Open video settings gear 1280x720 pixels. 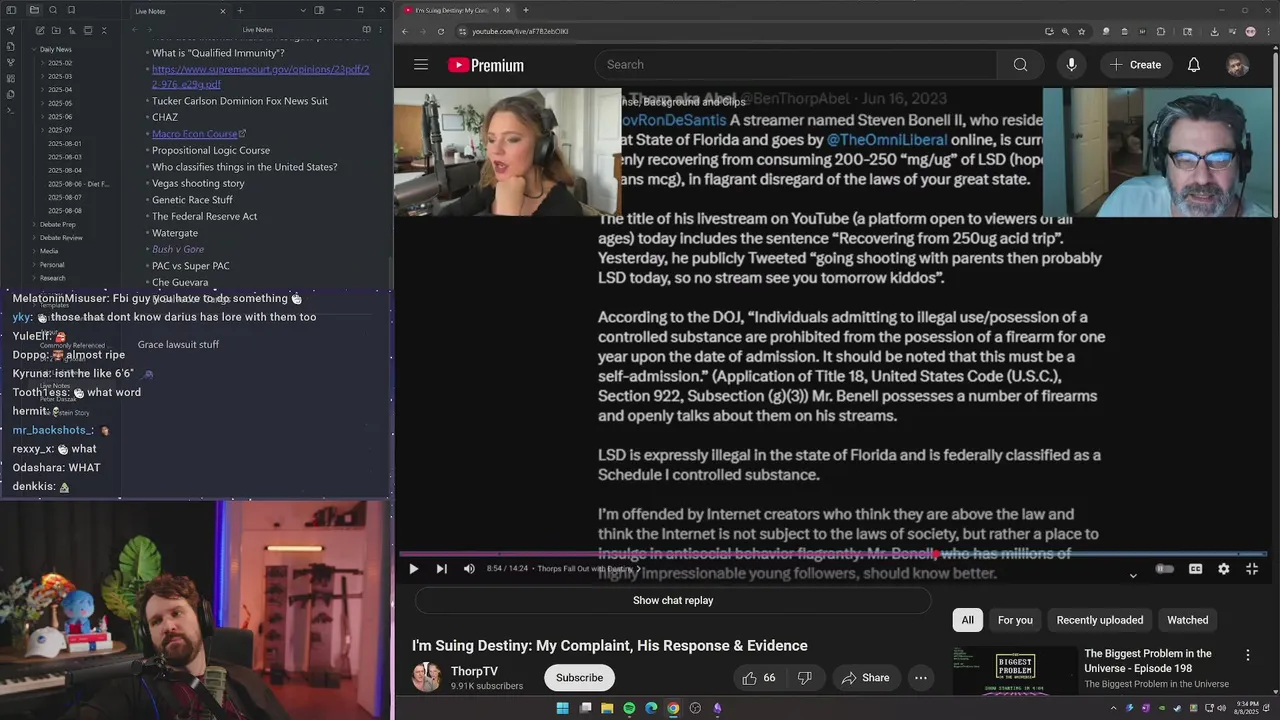click(1223, 569)
